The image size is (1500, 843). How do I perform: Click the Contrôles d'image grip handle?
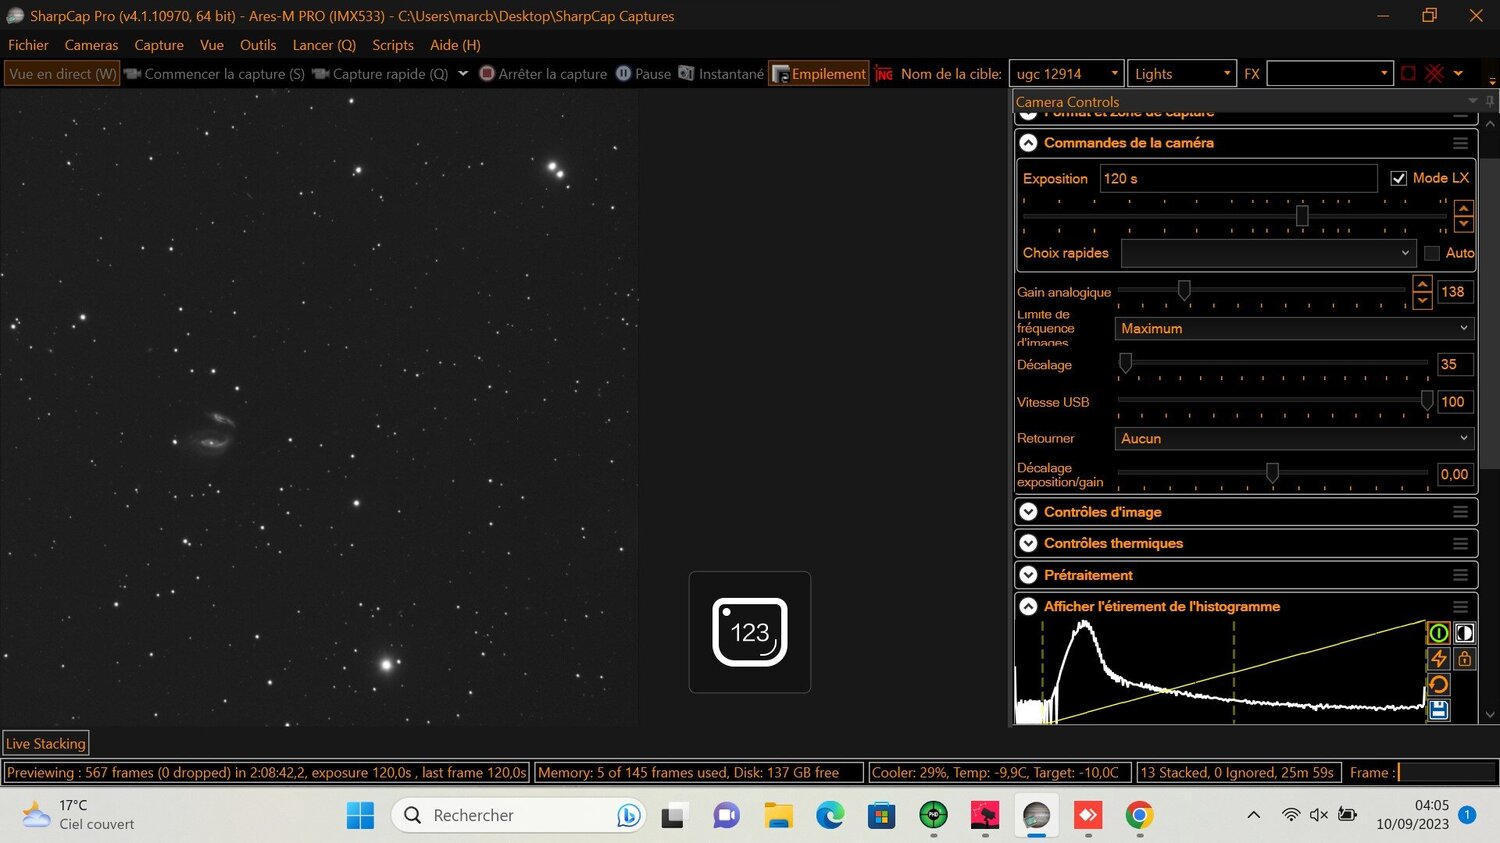[x=1460, y=512]
